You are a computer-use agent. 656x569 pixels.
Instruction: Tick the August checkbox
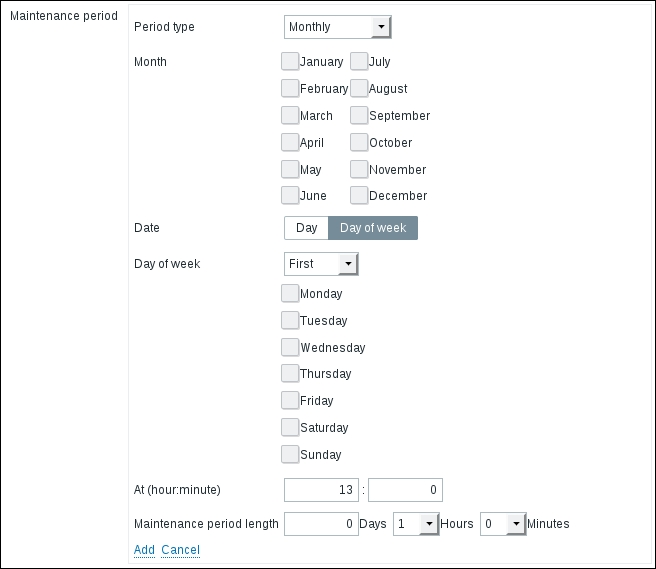359,89
